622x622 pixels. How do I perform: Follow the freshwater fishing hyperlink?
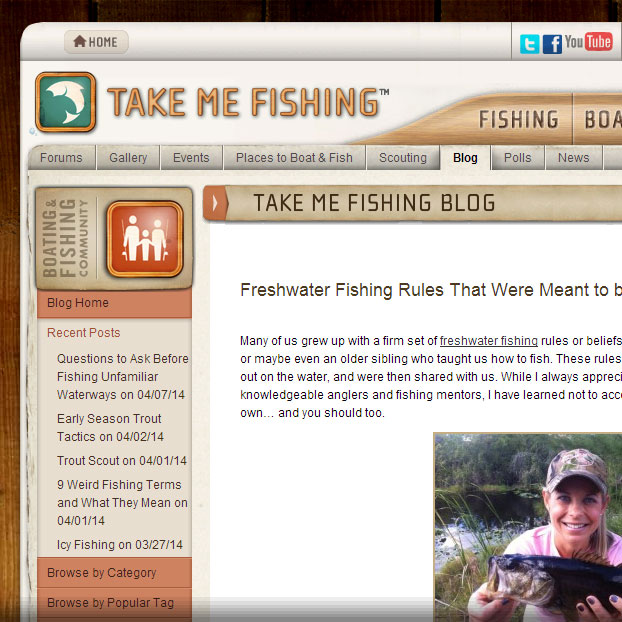(489, 341)
